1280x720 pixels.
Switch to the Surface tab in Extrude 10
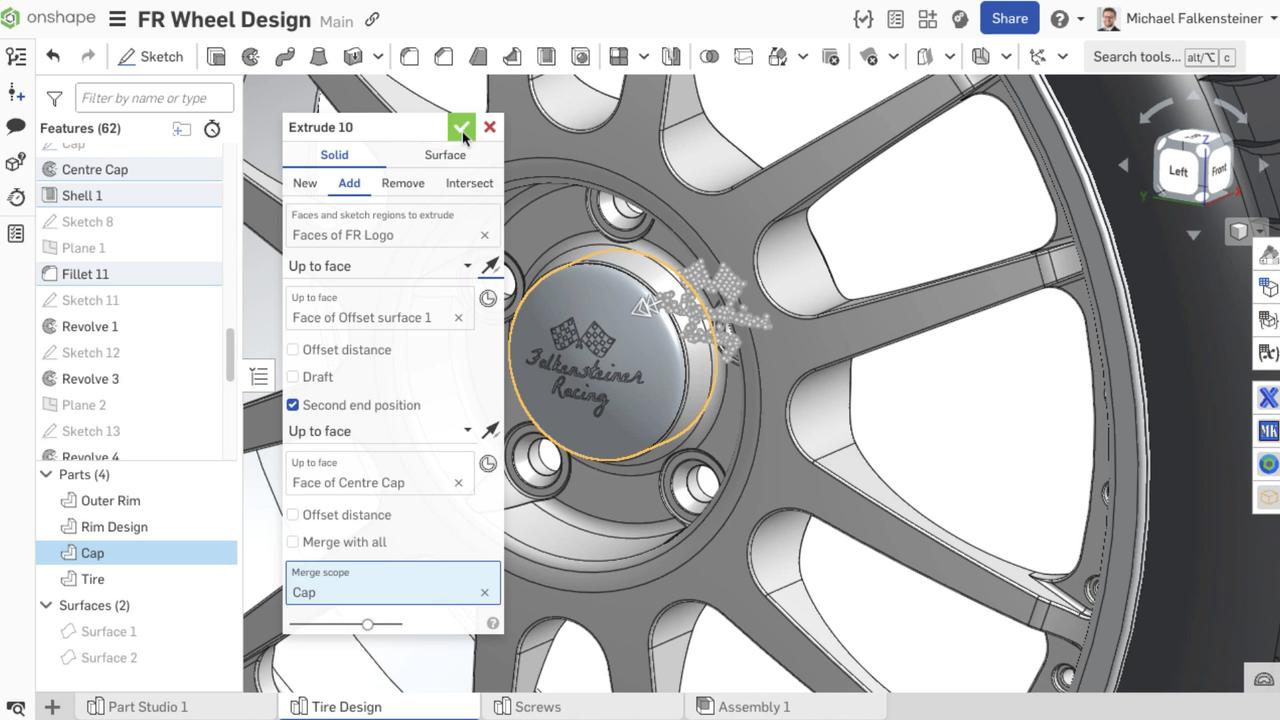point(444,155)
